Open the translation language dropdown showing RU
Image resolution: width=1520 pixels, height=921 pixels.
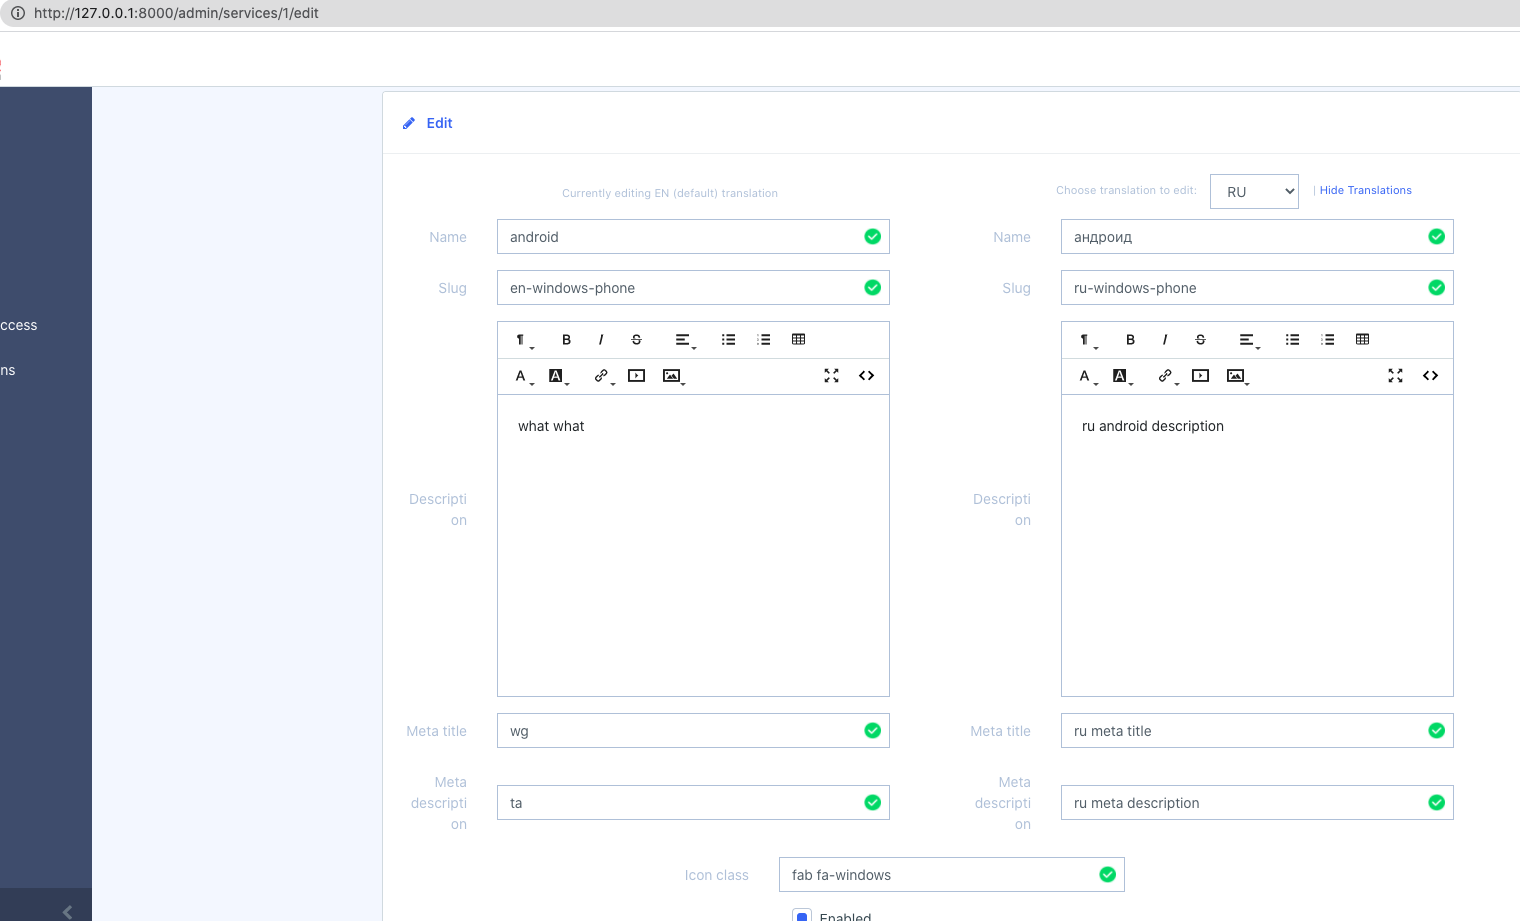(1254, 191)
